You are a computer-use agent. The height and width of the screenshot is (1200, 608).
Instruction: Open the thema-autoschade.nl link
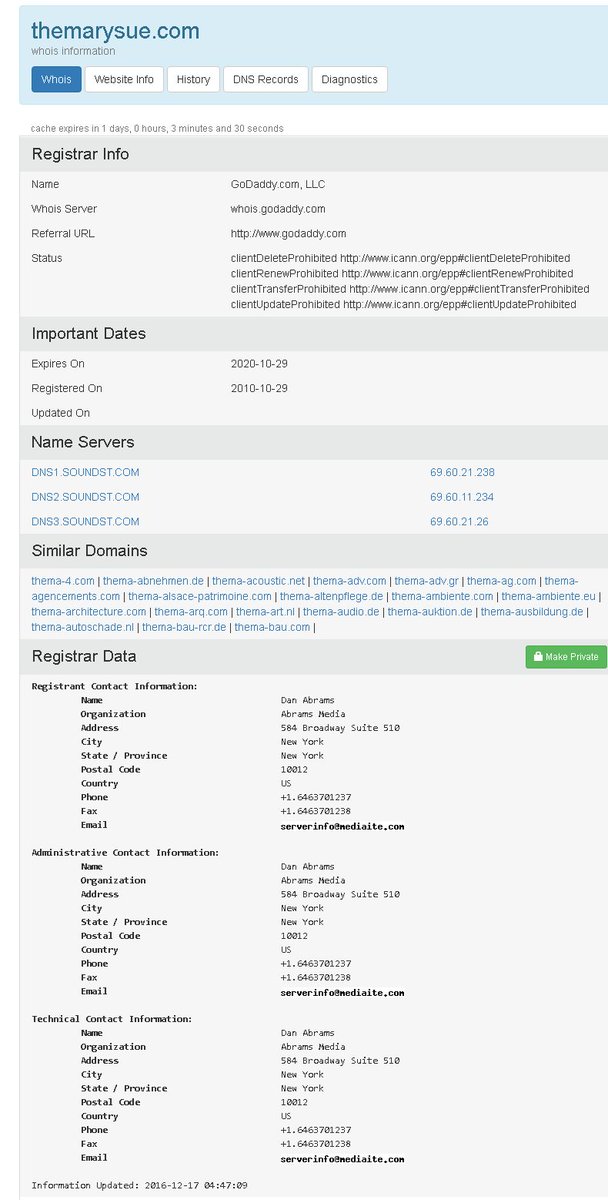[82, 627]
